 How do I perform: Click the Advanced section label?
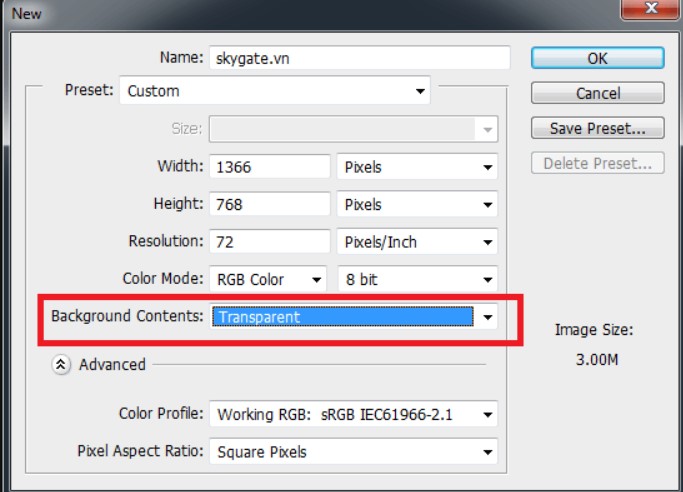pyautogui.click(x=112, y=364)
